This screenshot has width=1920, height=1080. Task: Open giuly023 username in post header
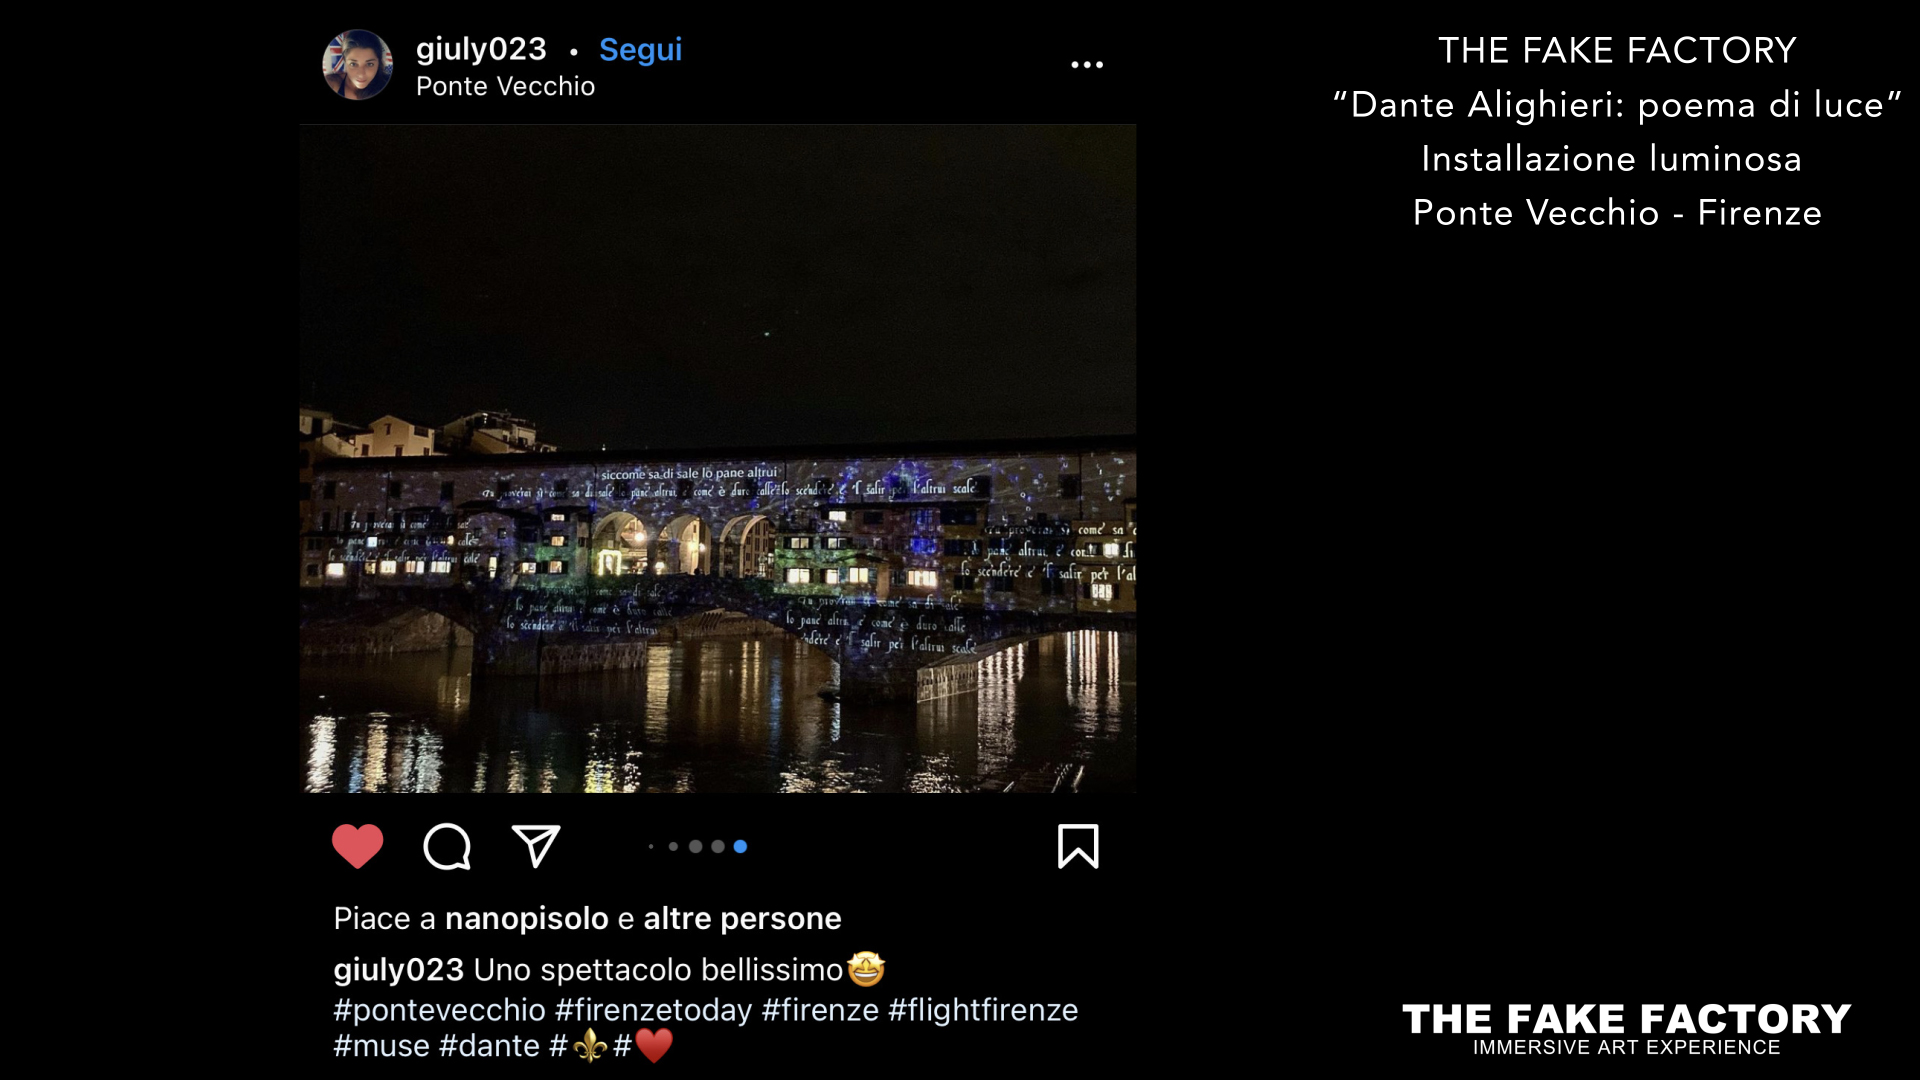tap(481, 49)
